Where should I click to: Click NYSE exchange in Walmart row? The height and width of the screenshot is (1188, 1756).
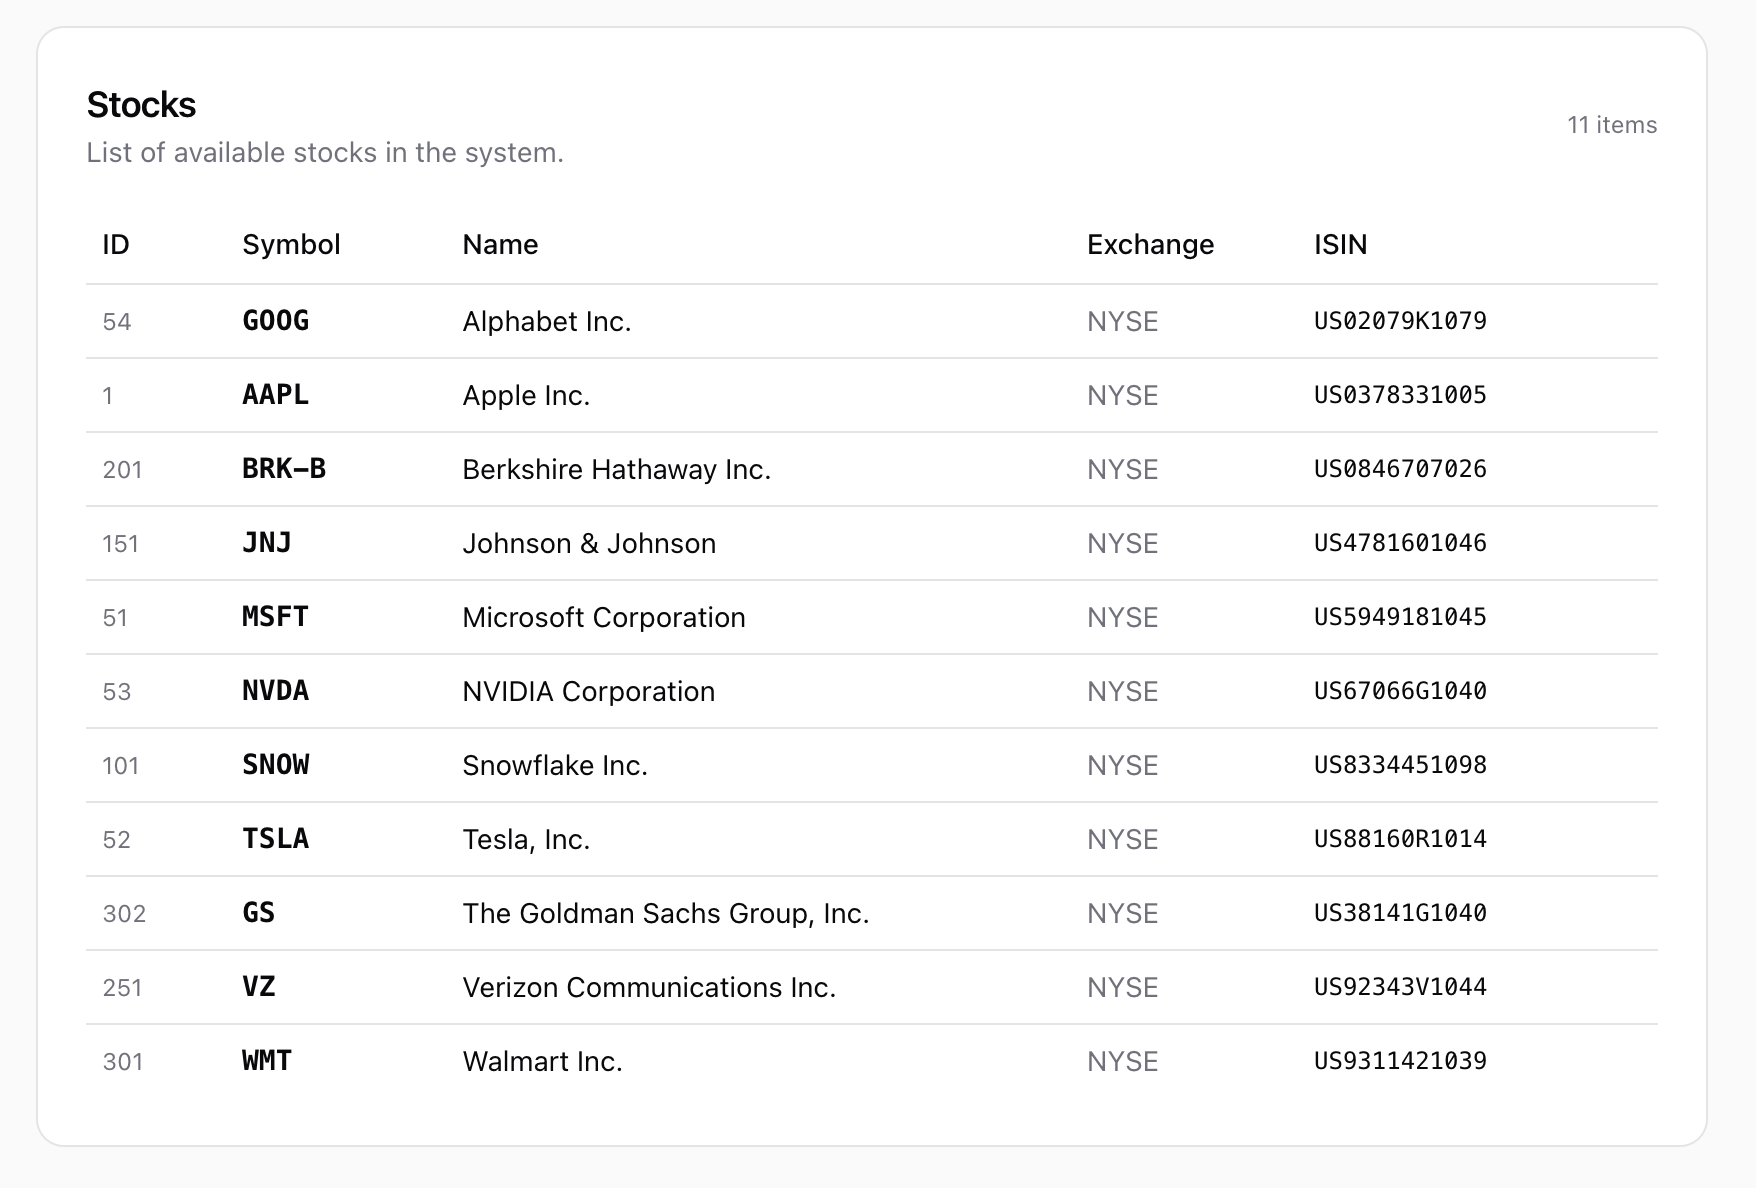pos(1122,1062)
